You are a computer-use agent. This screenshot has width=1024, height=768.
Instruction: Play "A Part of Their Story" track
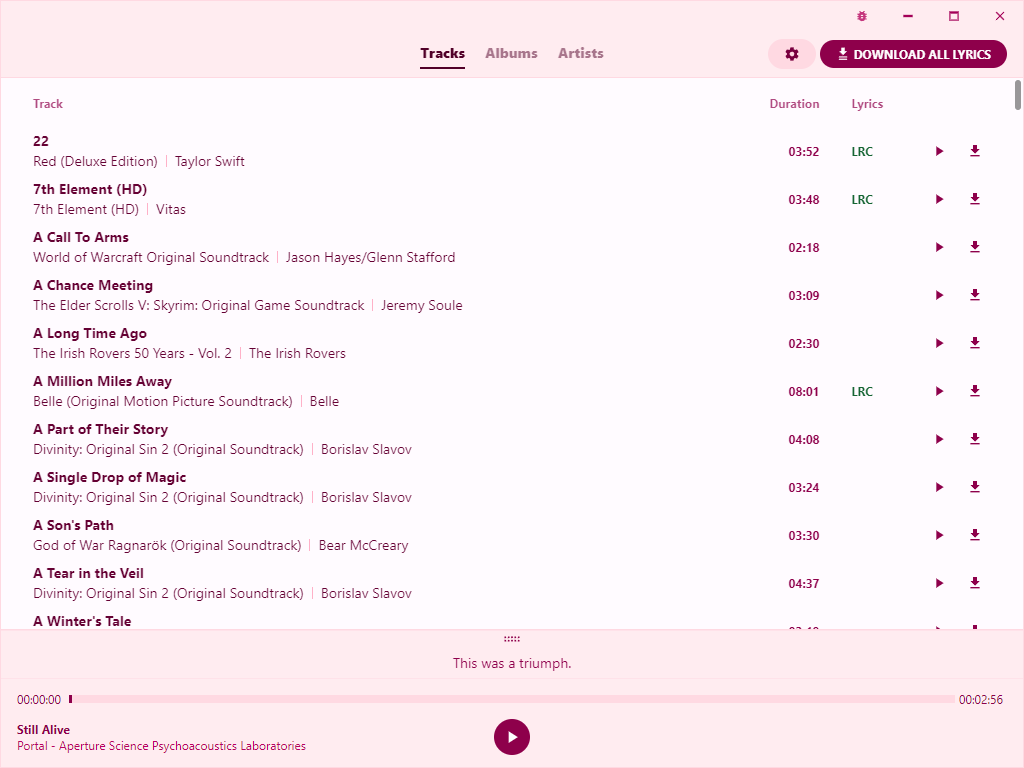pos(939,440)
